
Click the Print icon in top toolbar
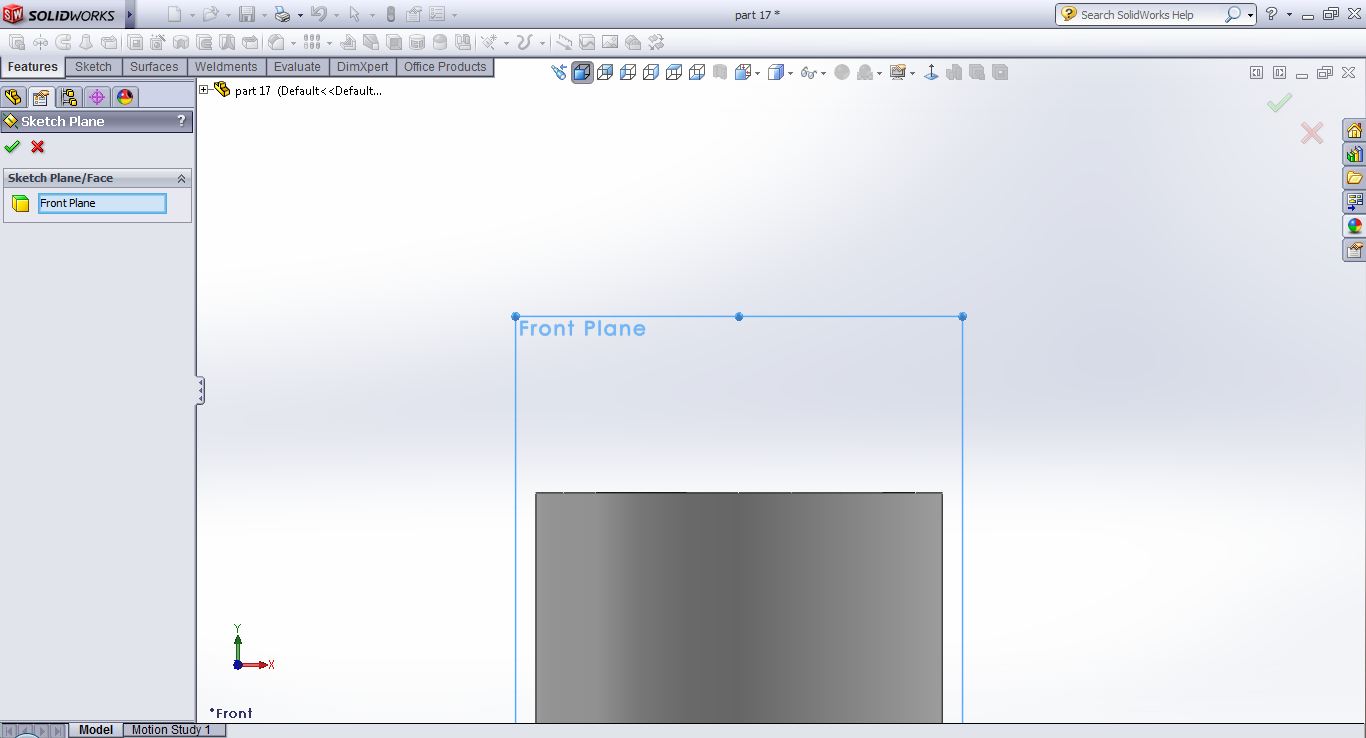point(282,14)
